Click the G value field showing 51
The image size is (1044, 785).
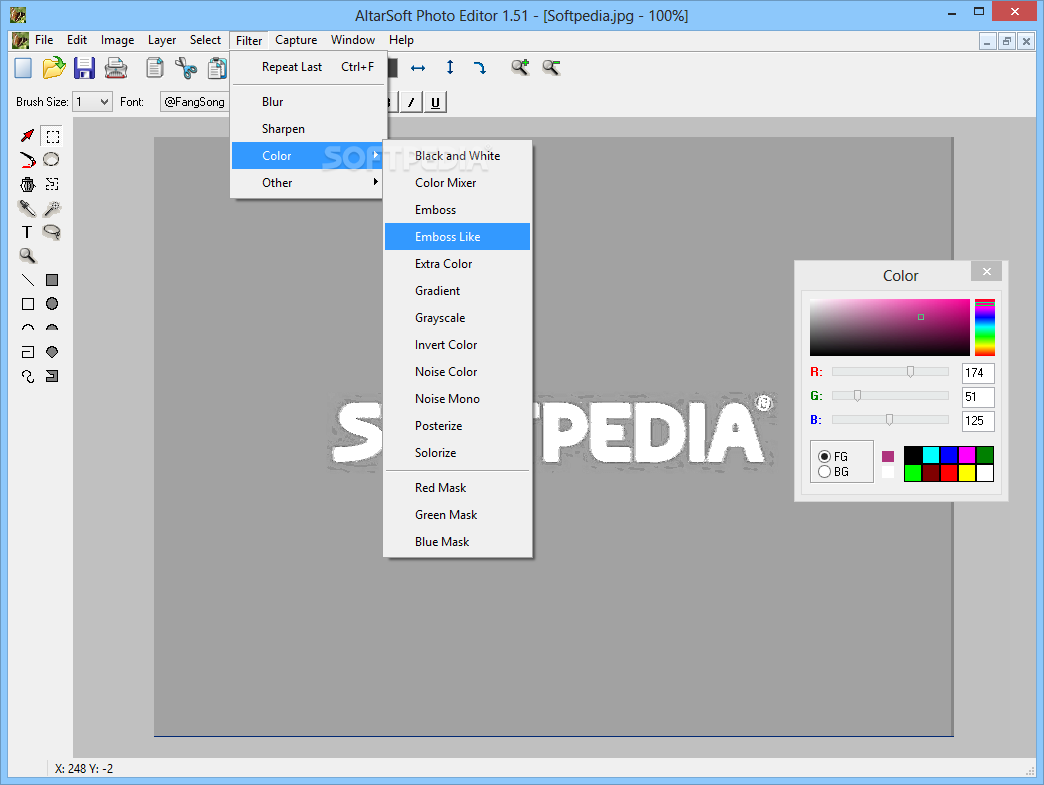(x=978, y=397)
